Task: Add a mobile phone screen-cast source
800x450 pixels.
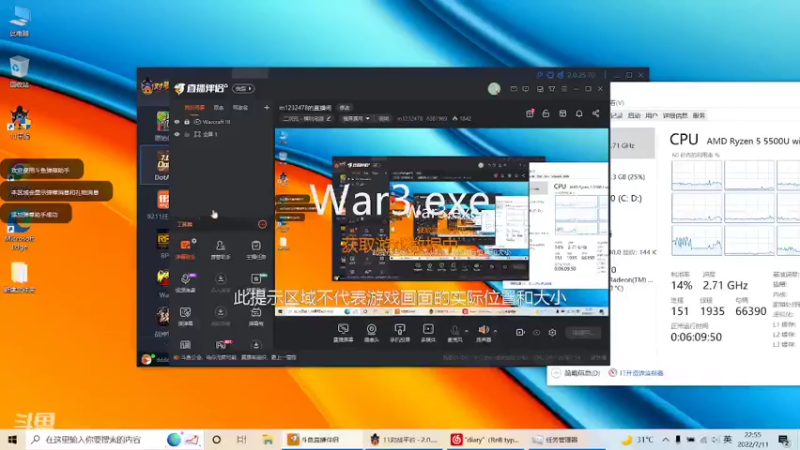Action: point(400,333)
